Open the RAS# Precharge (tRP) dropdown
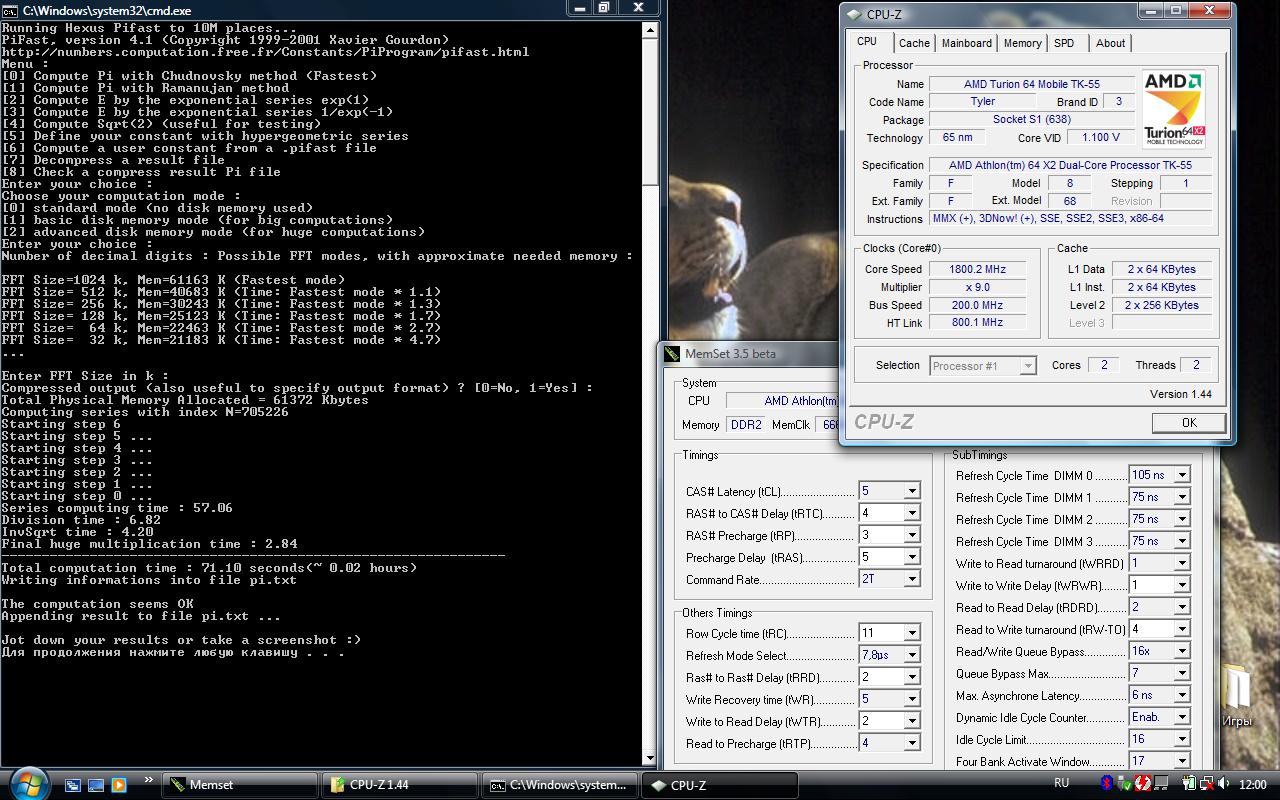 tap(911, 535)
